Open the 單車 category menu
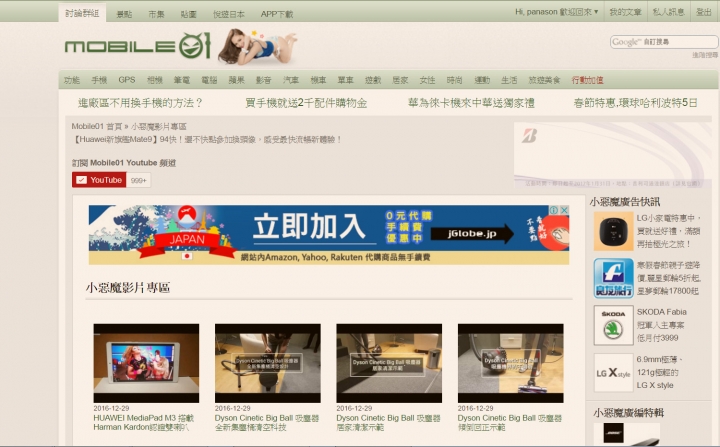The width and height of the screenshot is (720, 447). pos(345,80)
